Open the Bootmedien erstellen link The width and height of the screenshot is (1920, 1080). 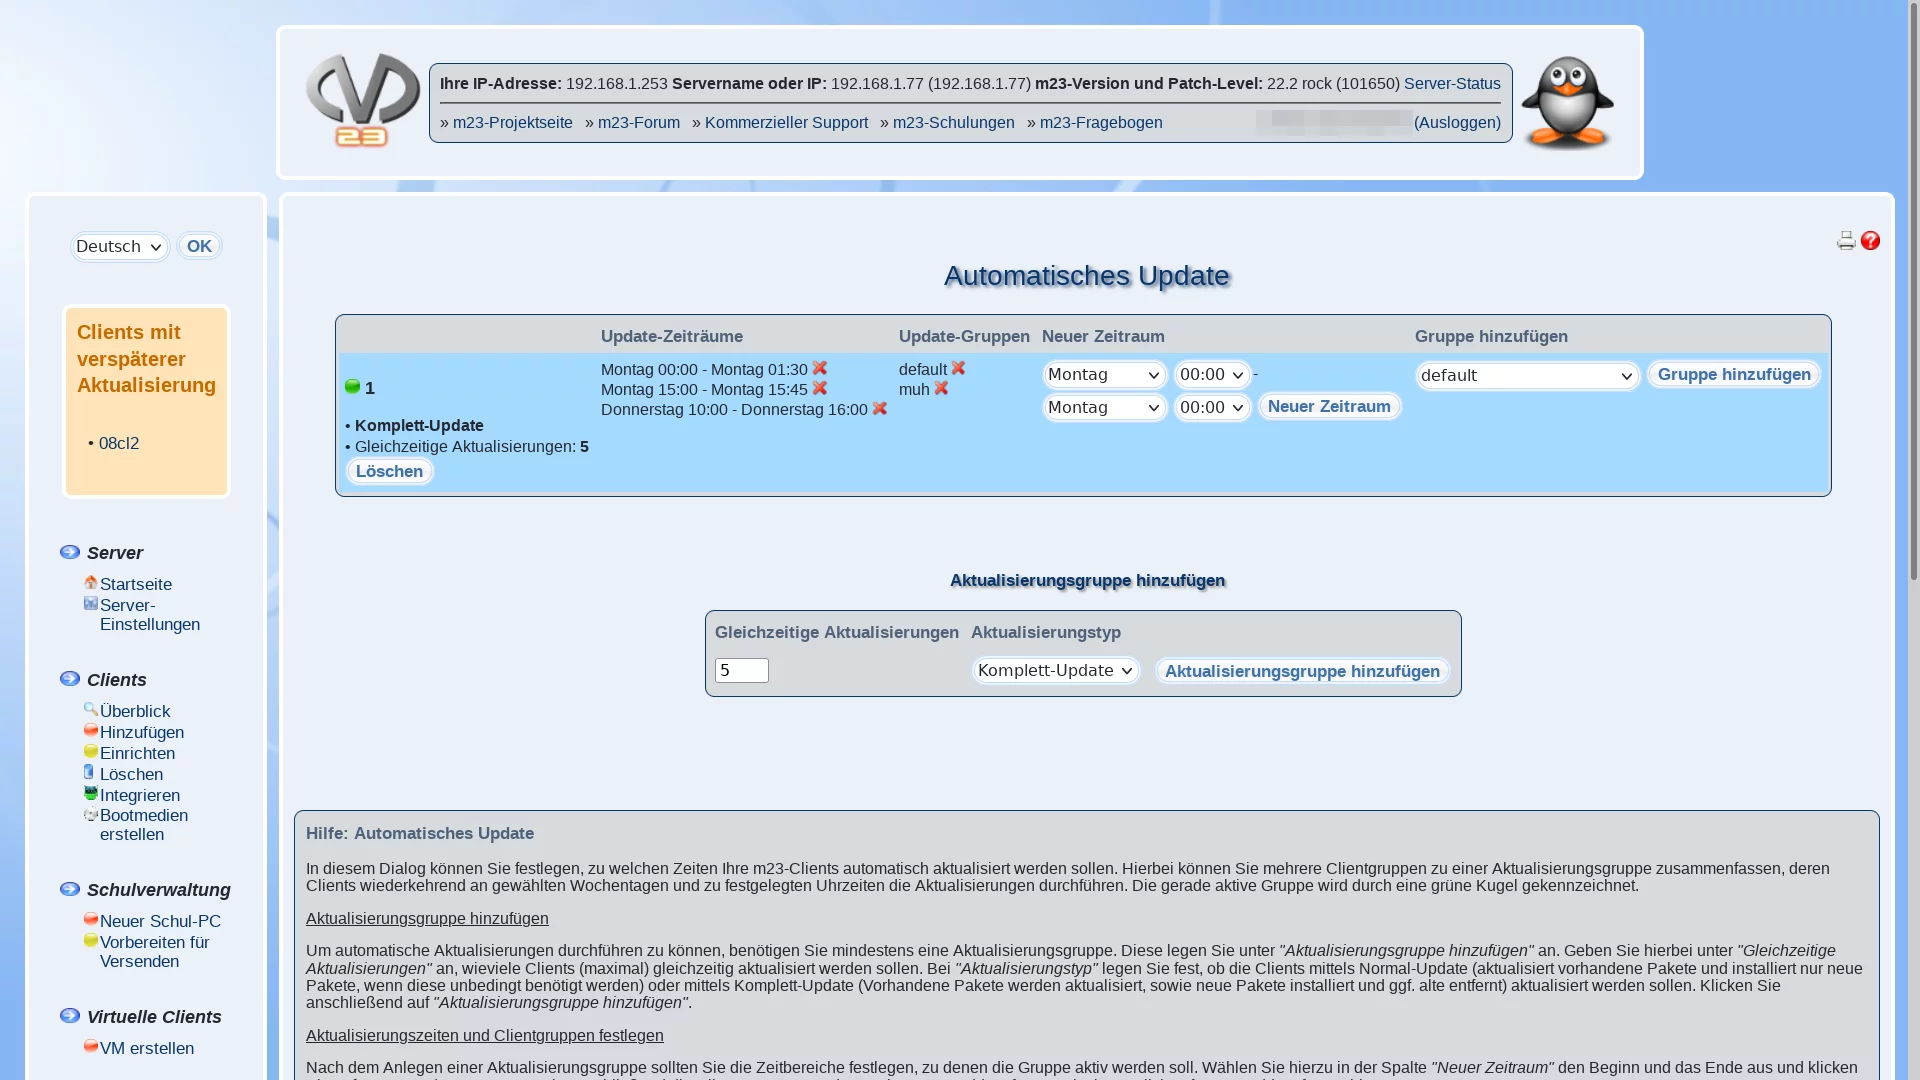pos(144,825)
